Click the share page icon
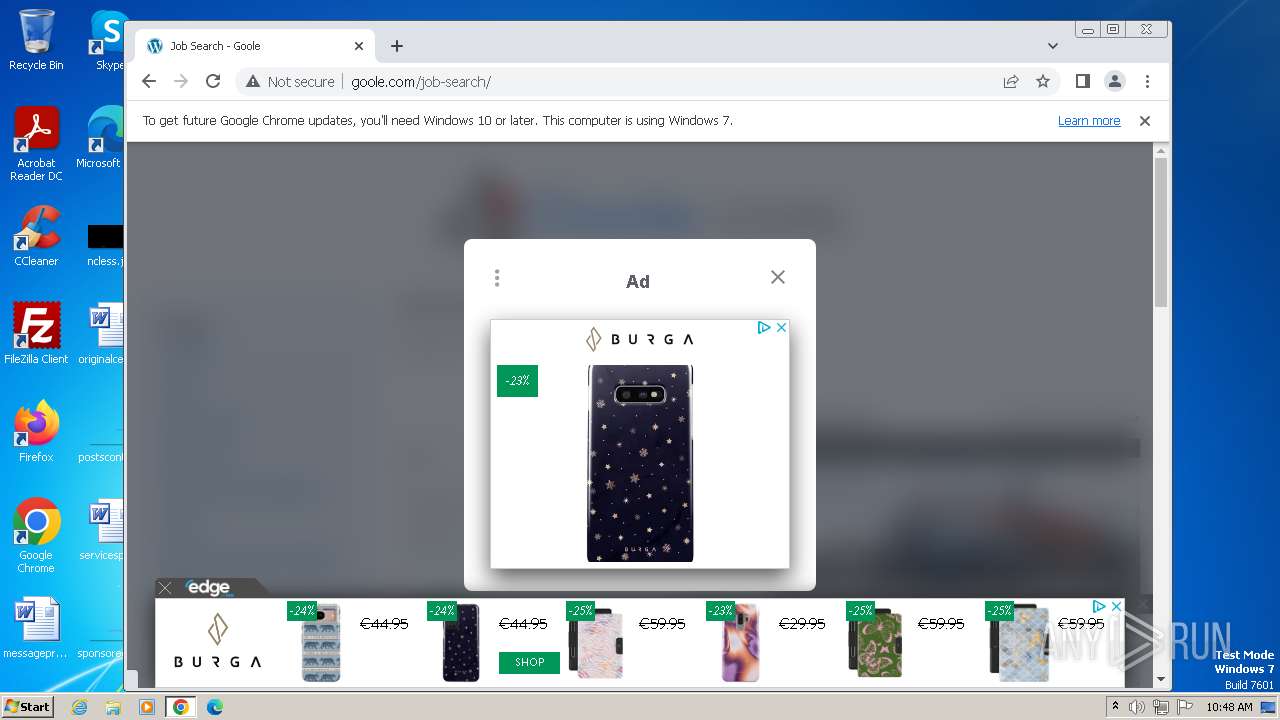This screenshot has width=1280, height=720. click(1011, 82)
